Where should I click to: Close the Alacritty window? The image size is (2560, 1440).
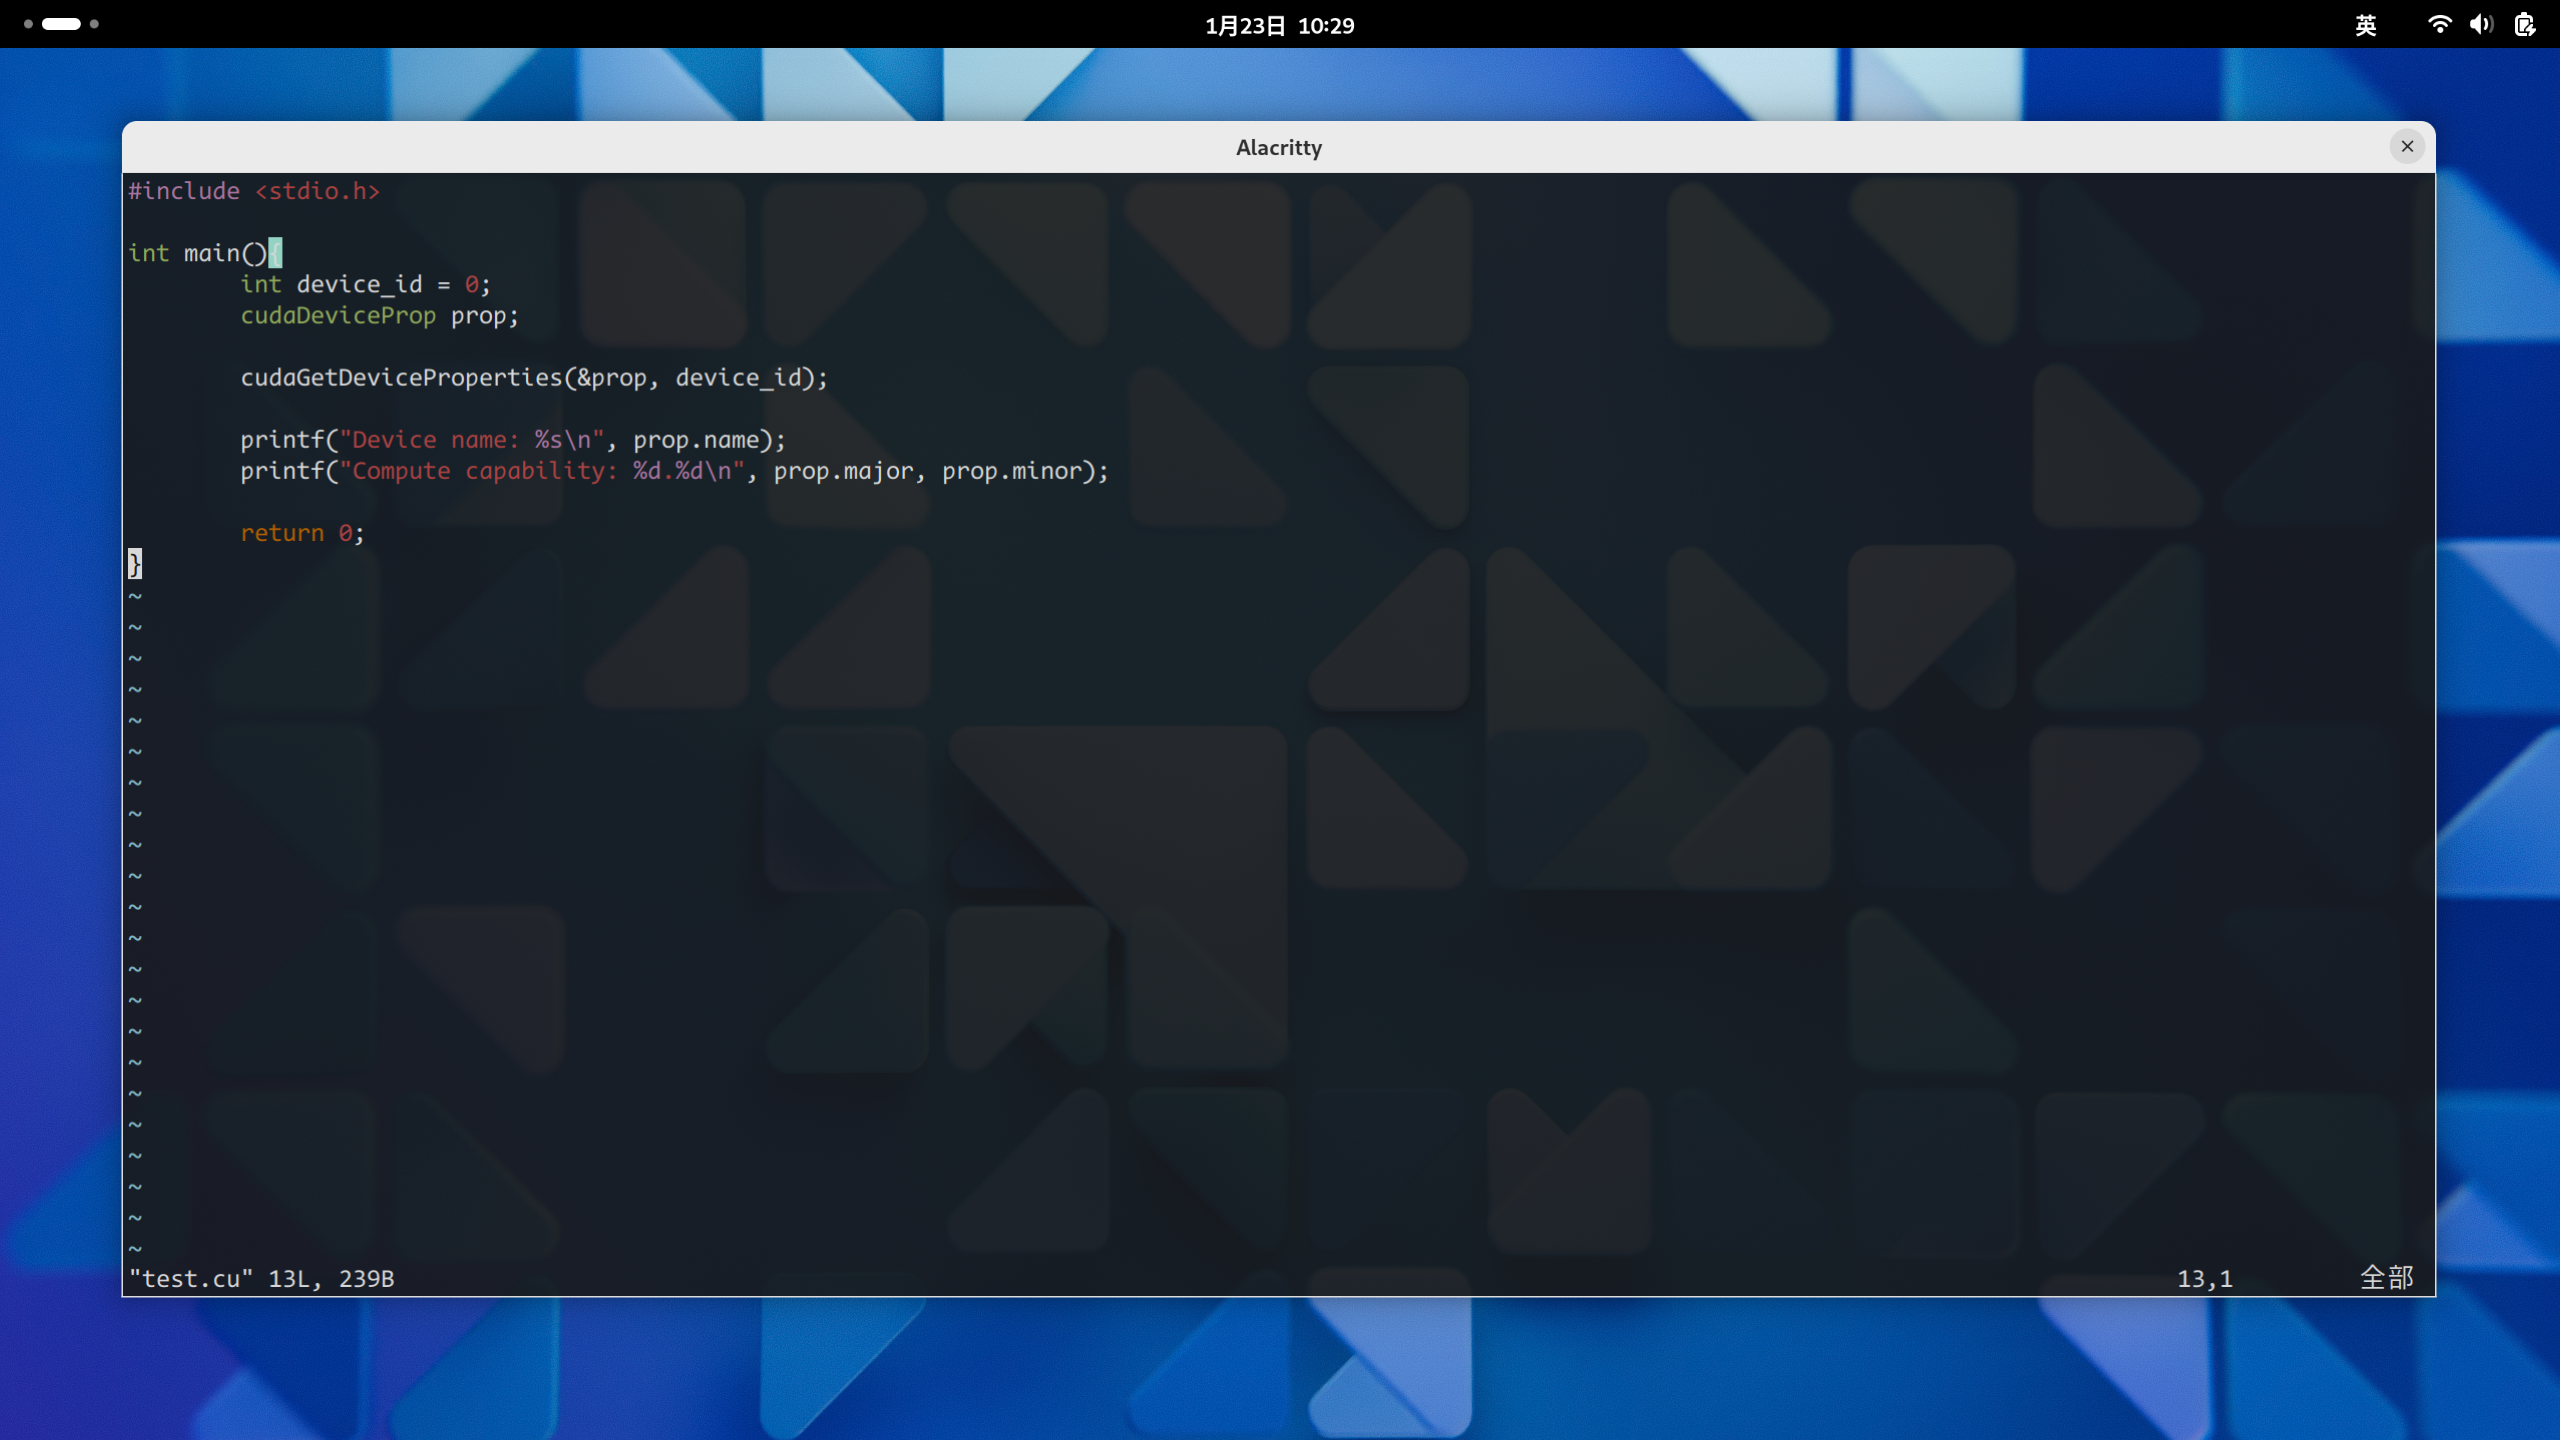[2407, 146]
